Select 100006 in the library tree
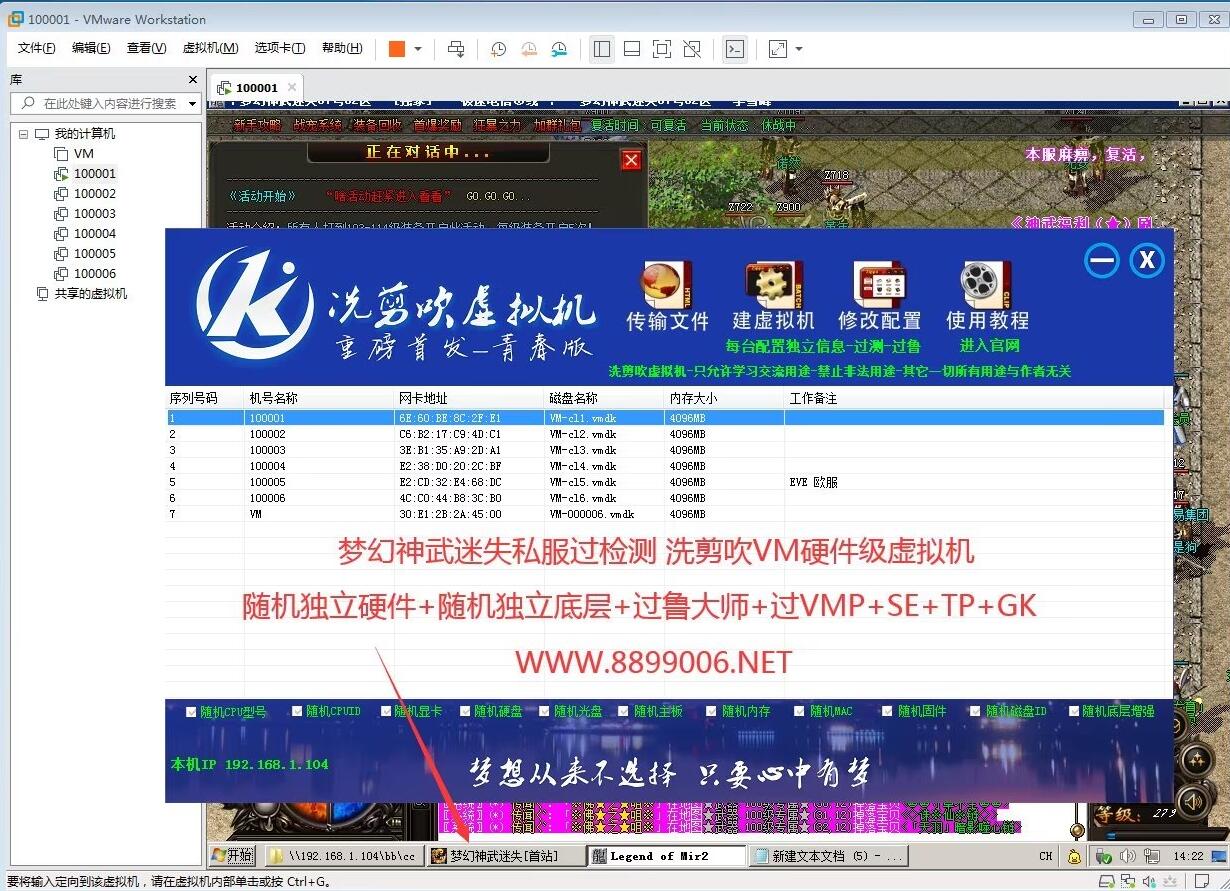1230x891 pixels. pos(95,273)
